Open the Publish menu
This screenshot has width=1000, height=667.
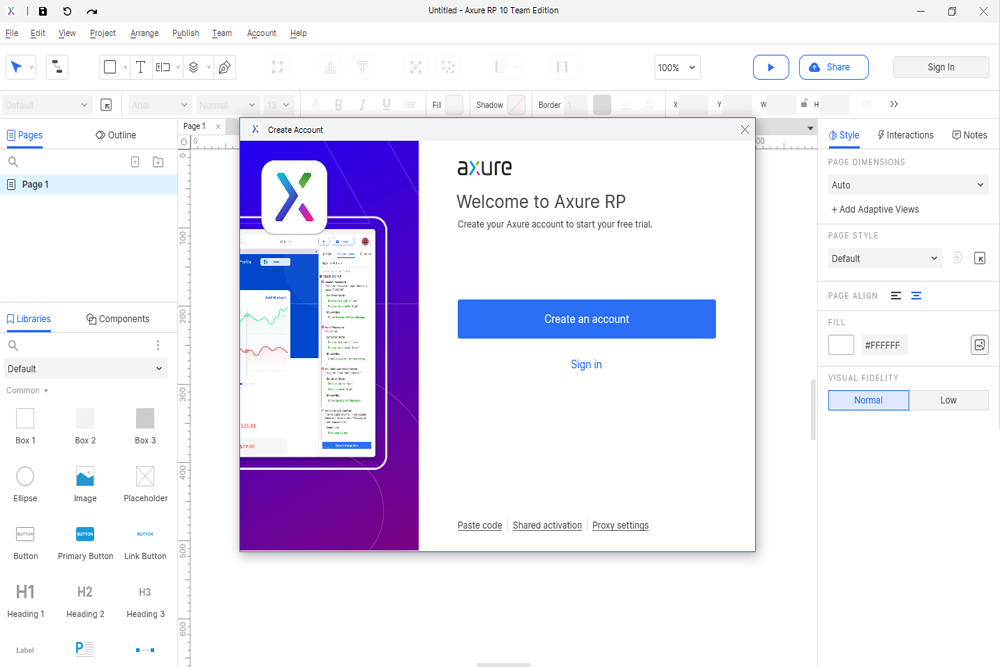pos(185,33)
